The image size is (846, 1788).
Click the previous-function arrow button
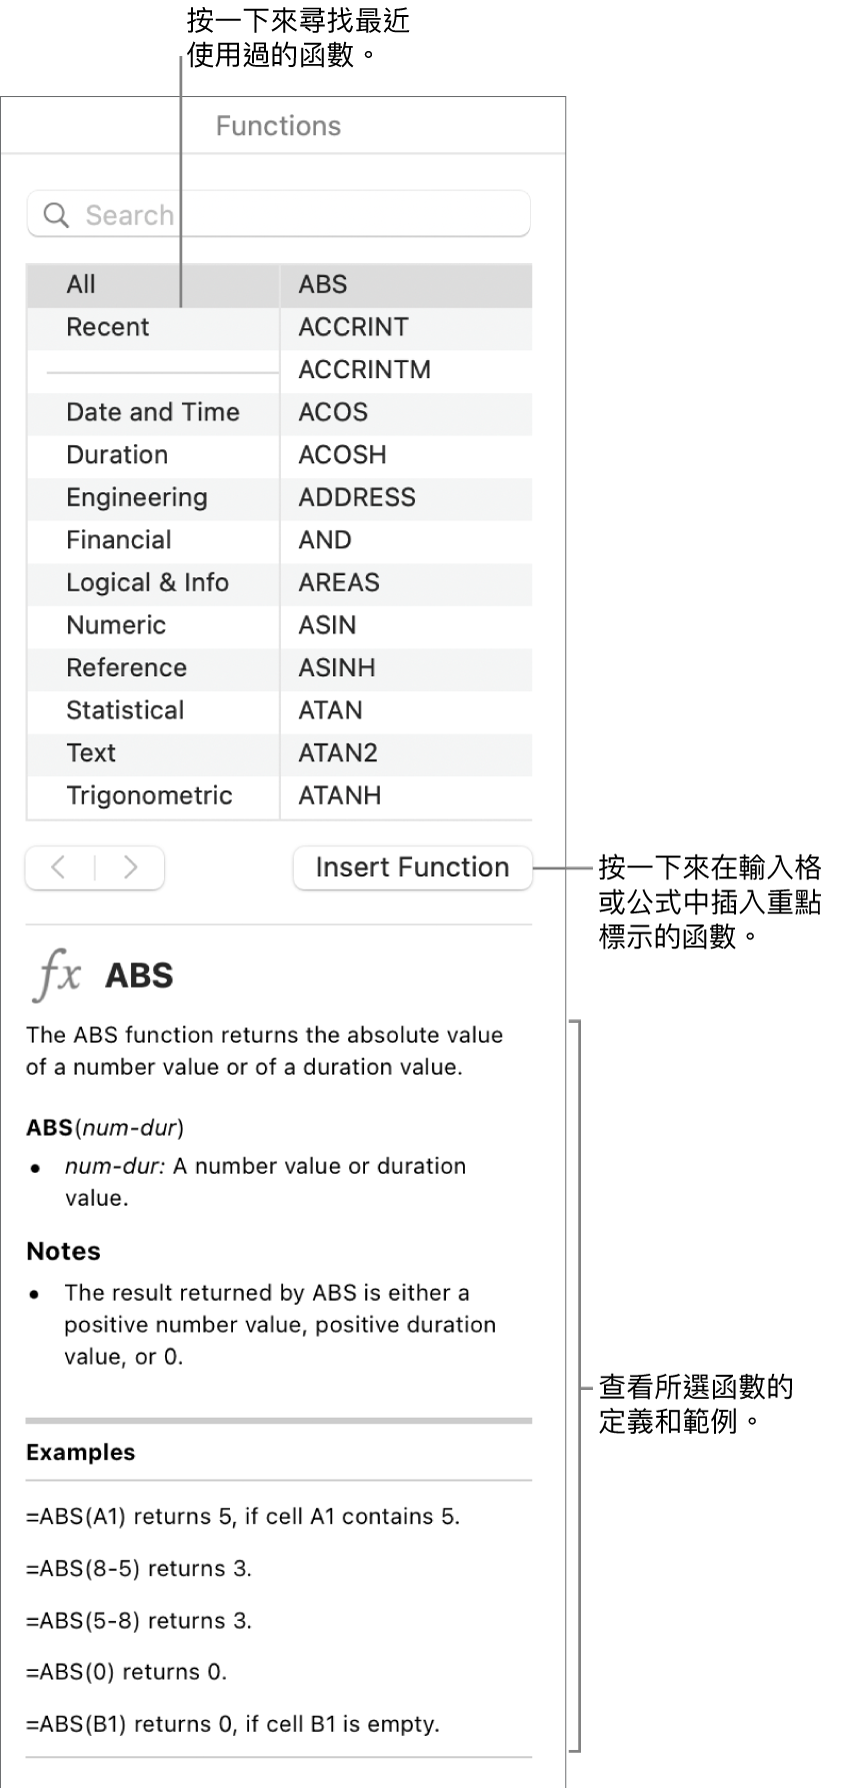click(x=58, y=868)
